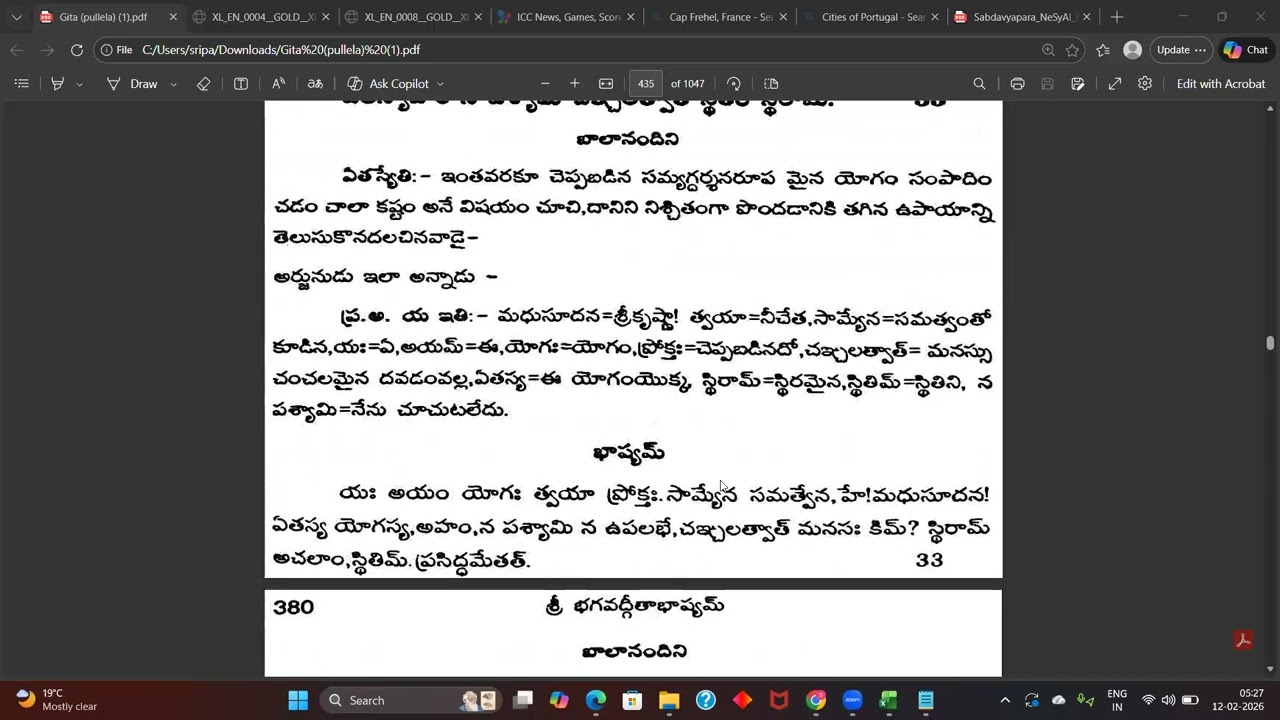The image size is (1280, 720).
Task: Open Microsoft Edge from taskbar
Action: [596, 700]
